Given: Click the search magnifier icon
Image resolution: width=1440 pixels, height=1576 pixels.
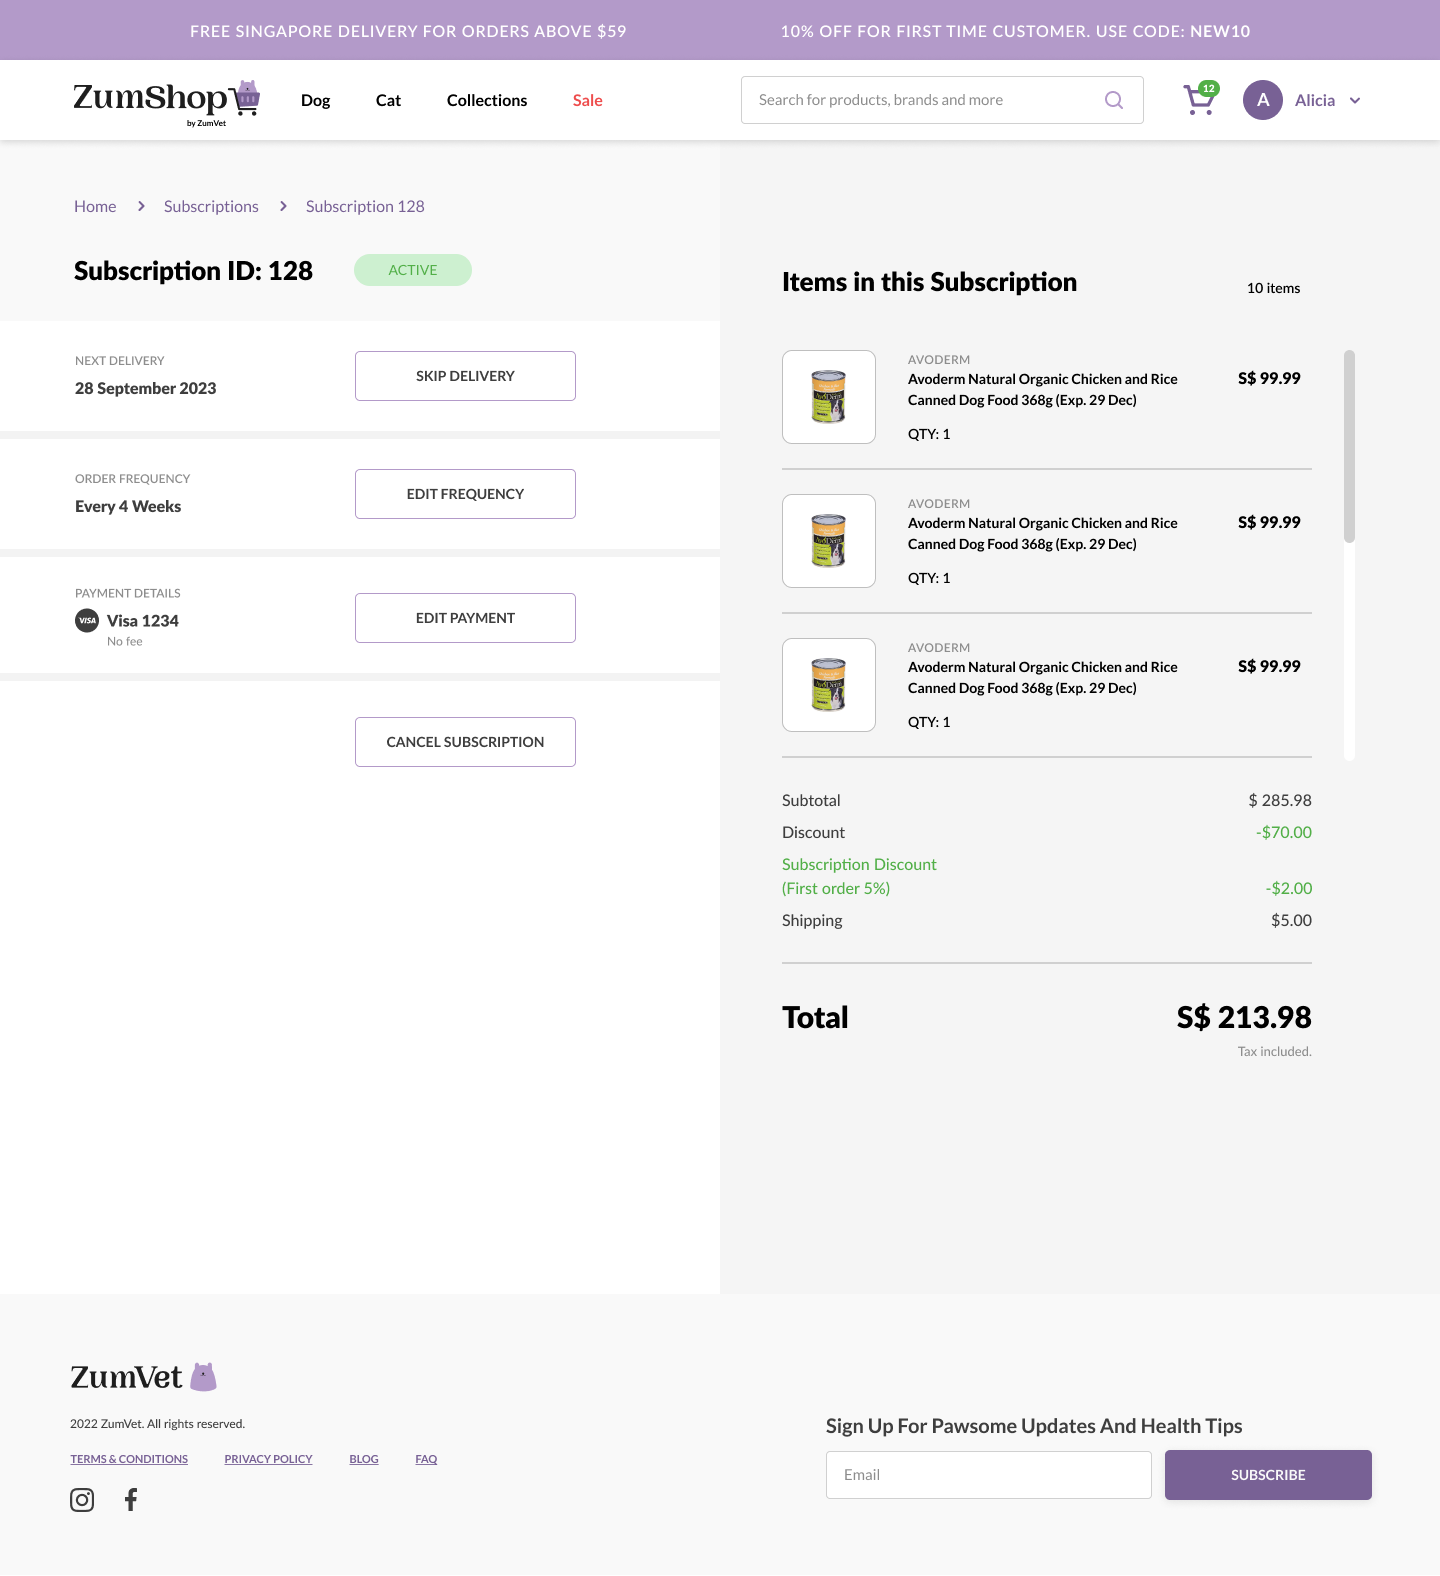Looking at the screenshot, I should 1113,100.
